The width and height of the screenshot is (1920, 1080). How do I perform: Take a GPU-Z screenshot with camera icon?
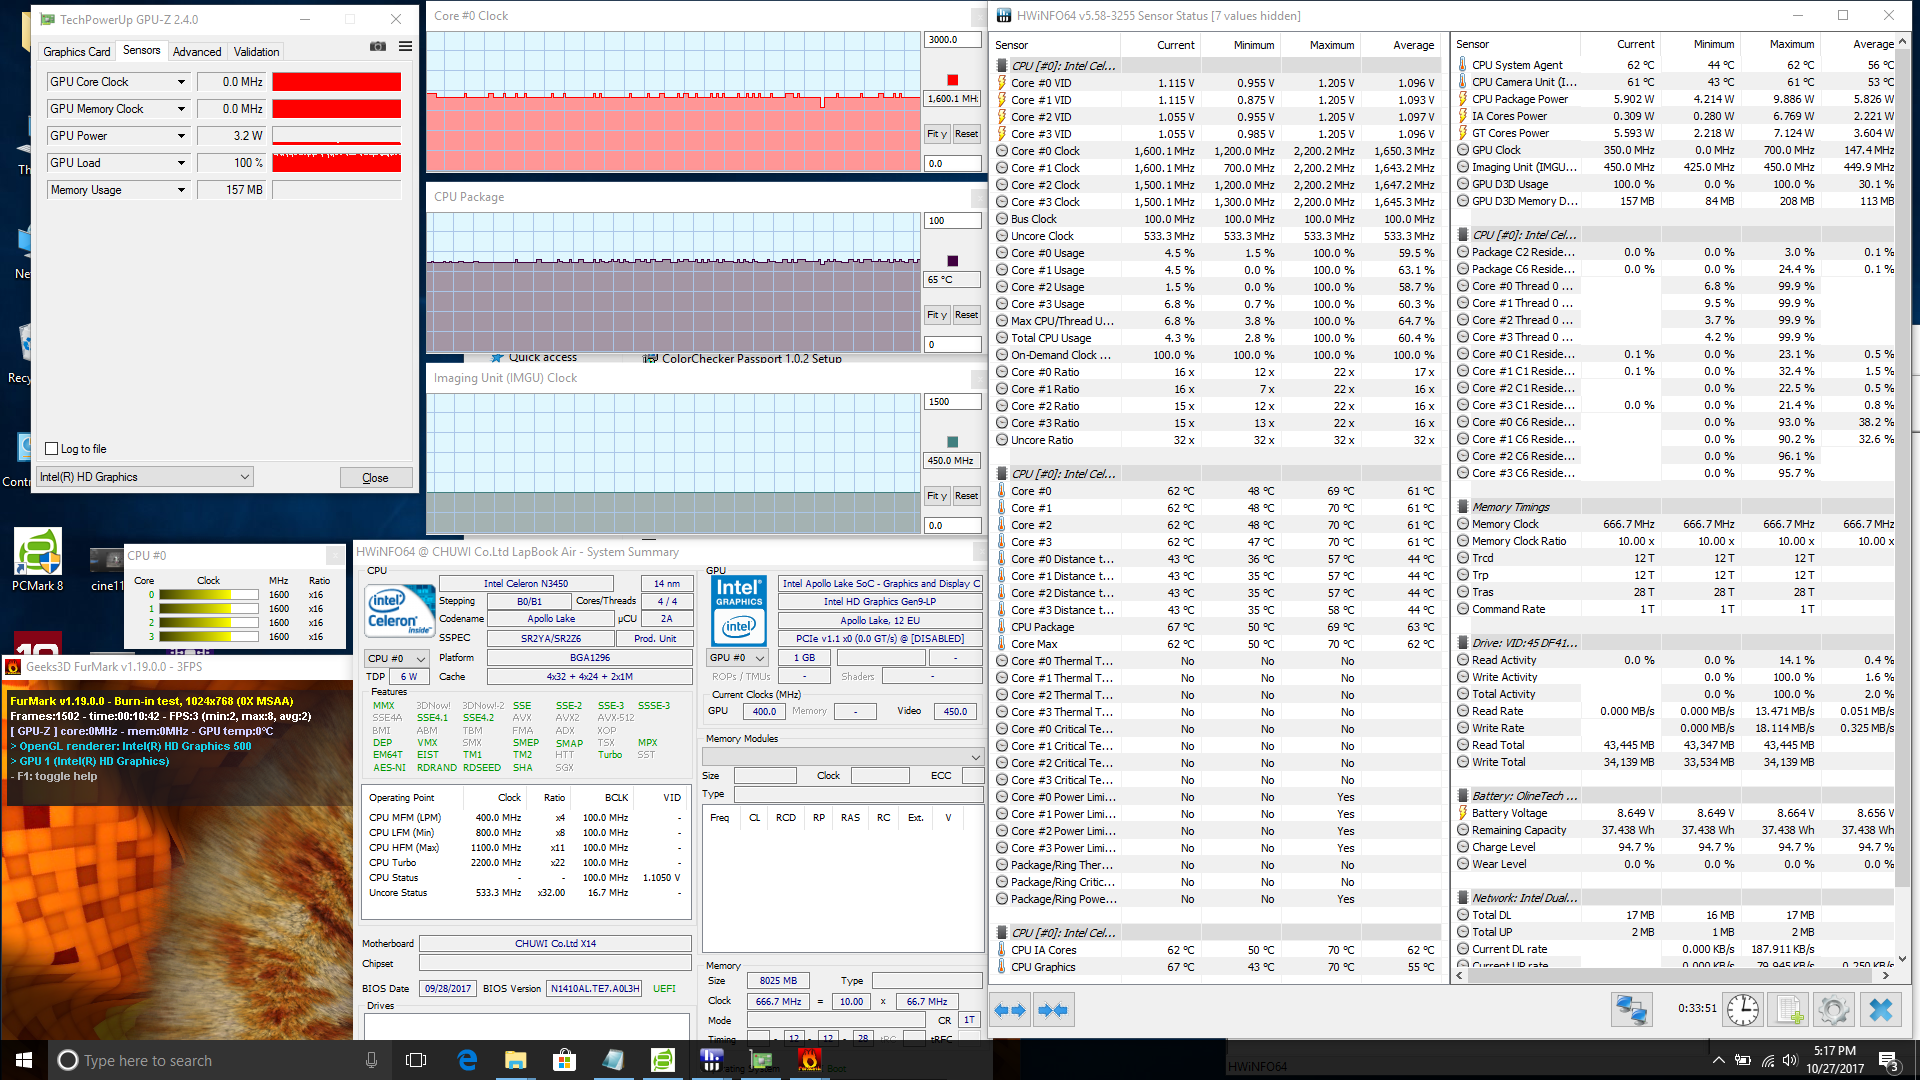(378, 46)
